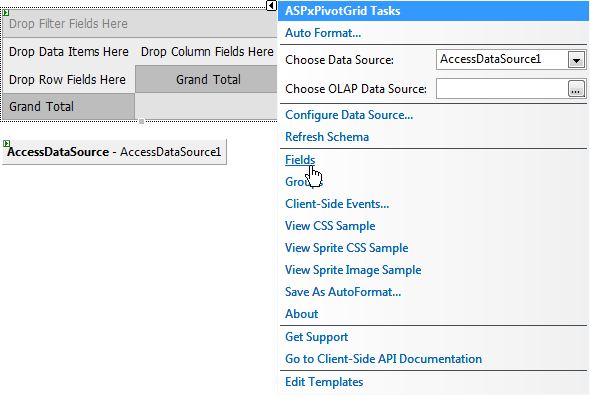The width and height of the screenshot is (590, 395).
Task: Choose Save As AutoFormat
Action: pyautogui.click(x=343, y=292)
